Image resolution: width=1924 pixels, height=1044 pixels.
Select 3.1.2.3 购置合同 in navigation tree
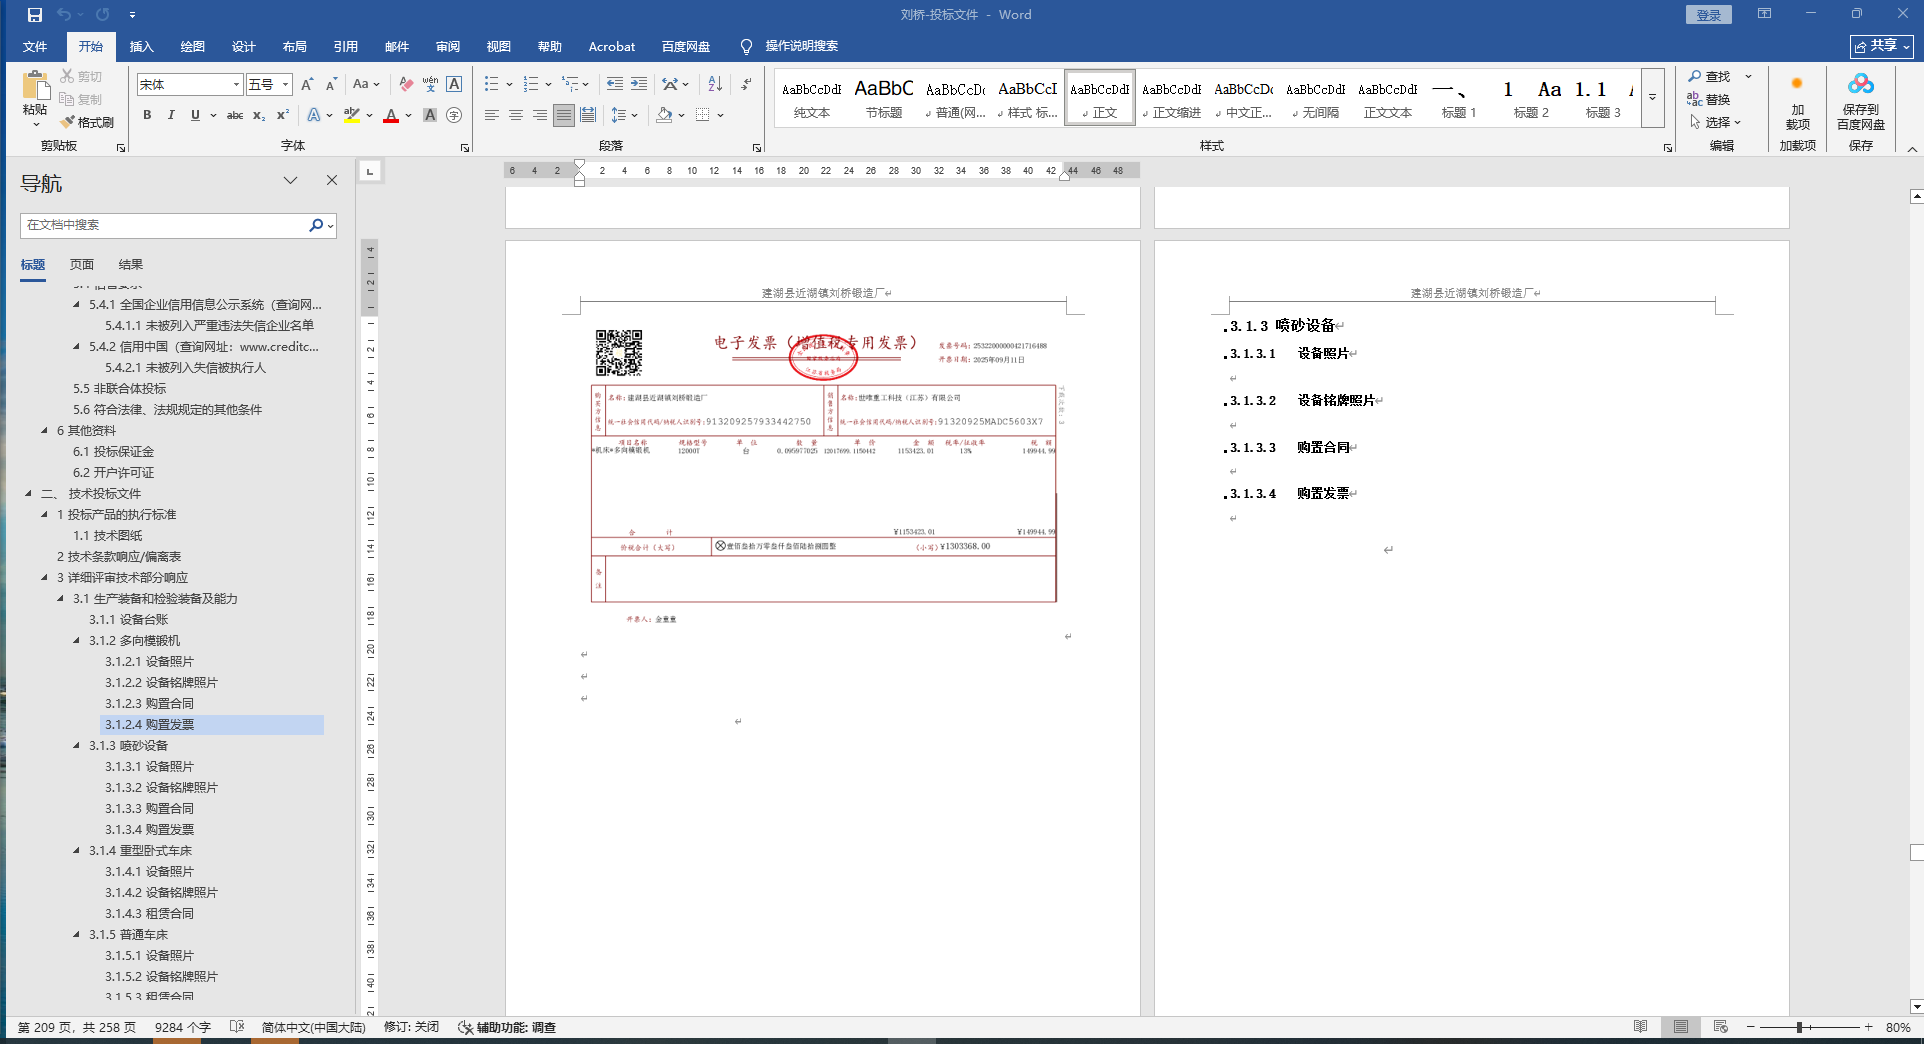(x=150, y=704)
